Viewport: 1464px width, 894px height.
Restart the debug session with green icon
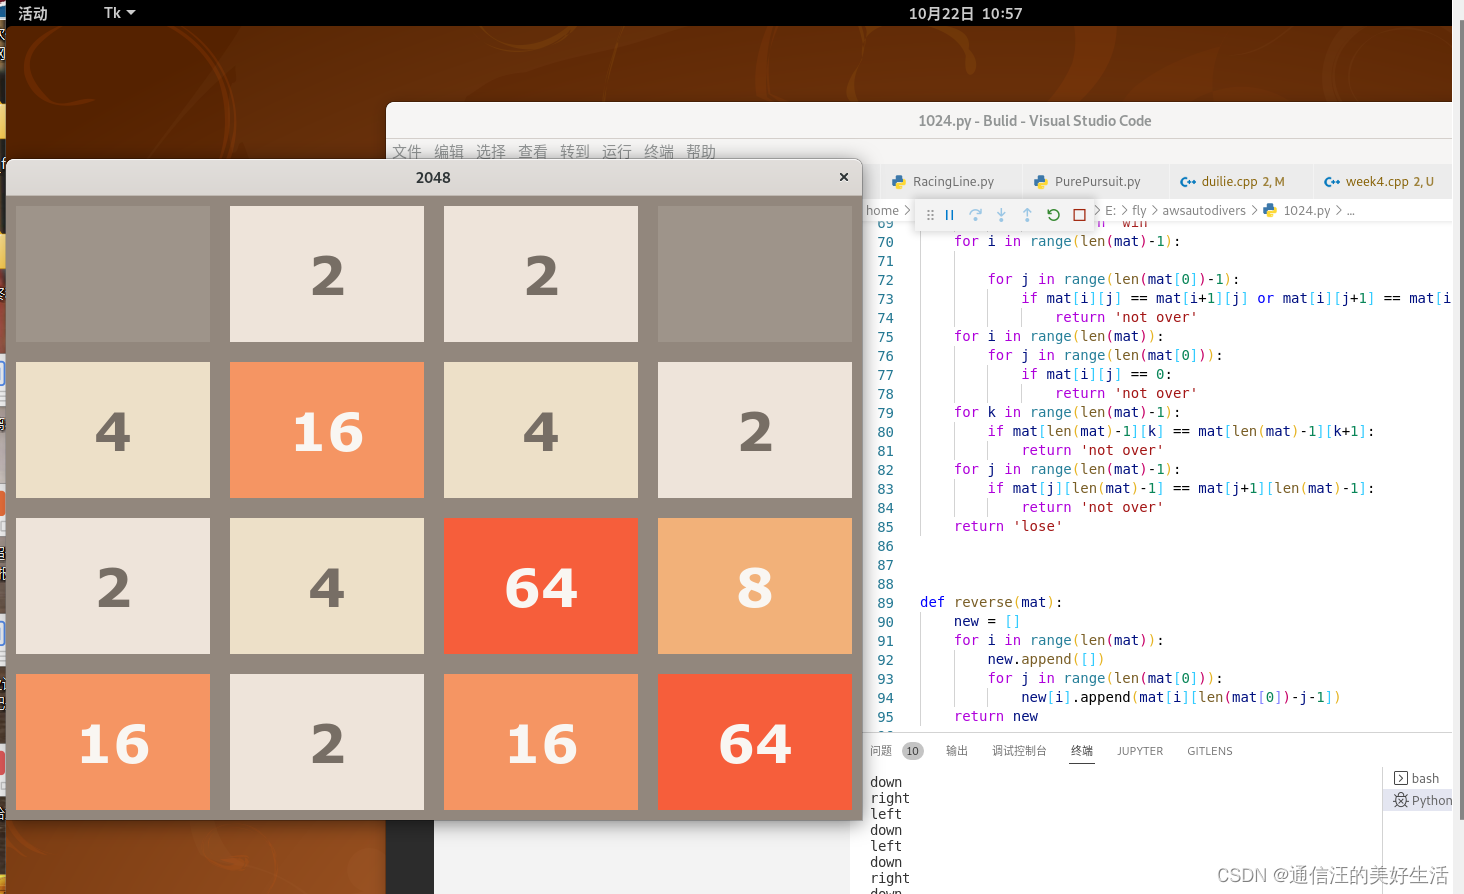click(1053, 214)
